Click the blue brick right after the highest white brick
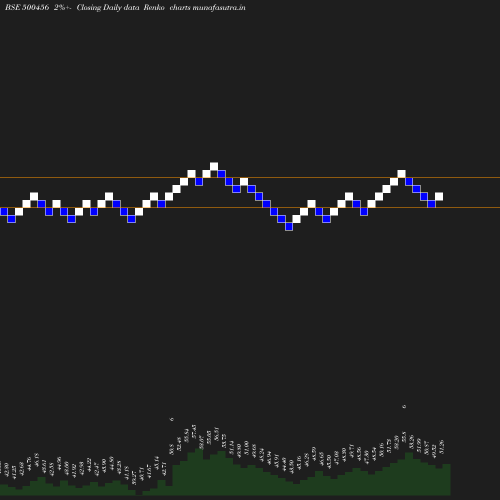500x500 pixels. [x=221, y=174]
